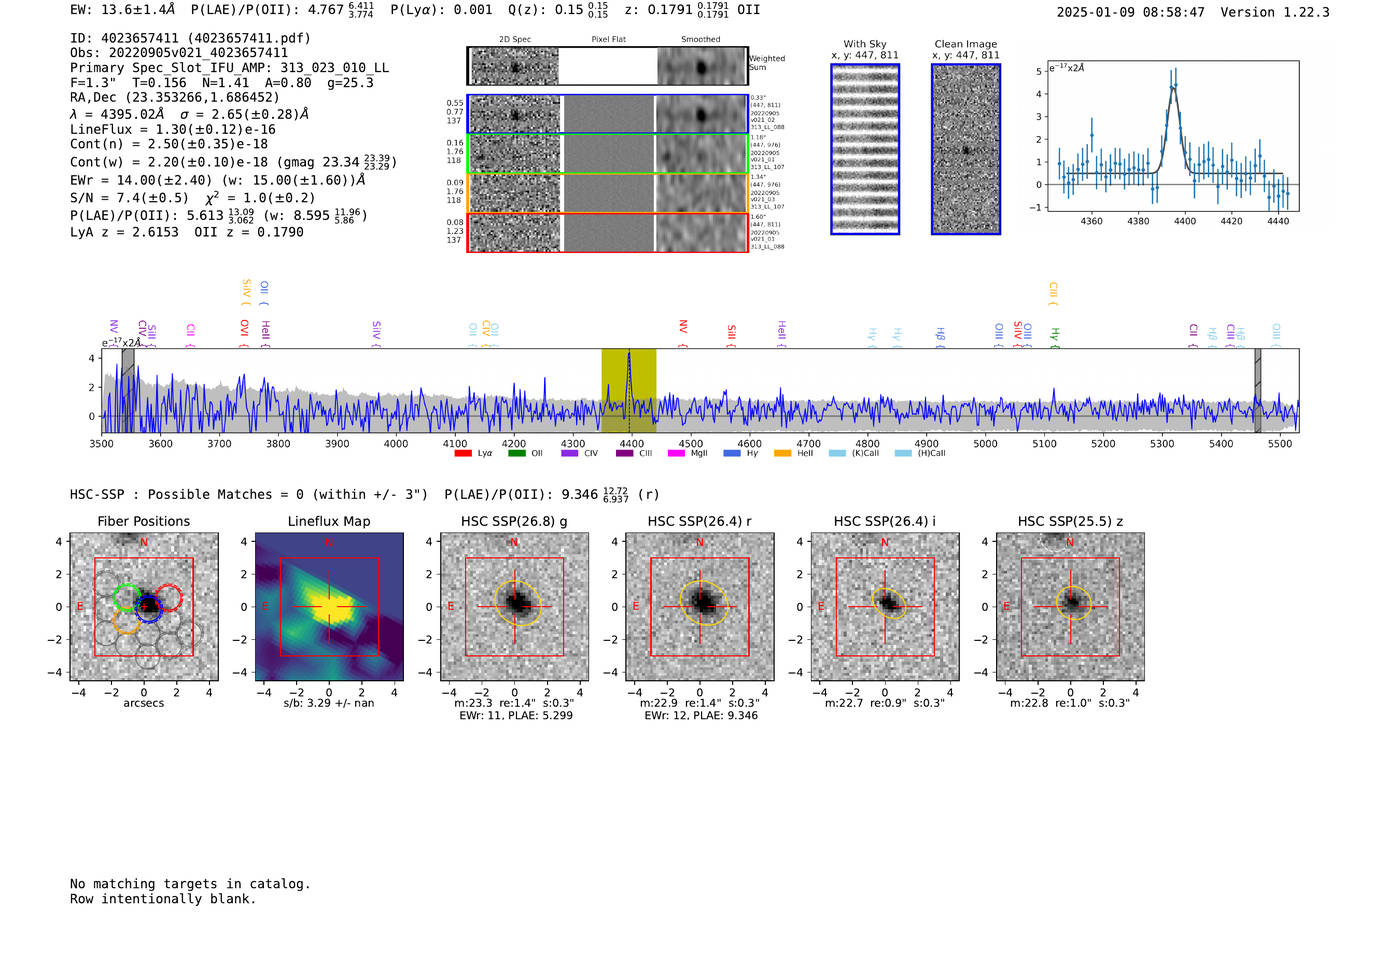Screen dimensions: 1400x953
Task: Click the blue Hγ legend swatch
Action: coord(732,453)
